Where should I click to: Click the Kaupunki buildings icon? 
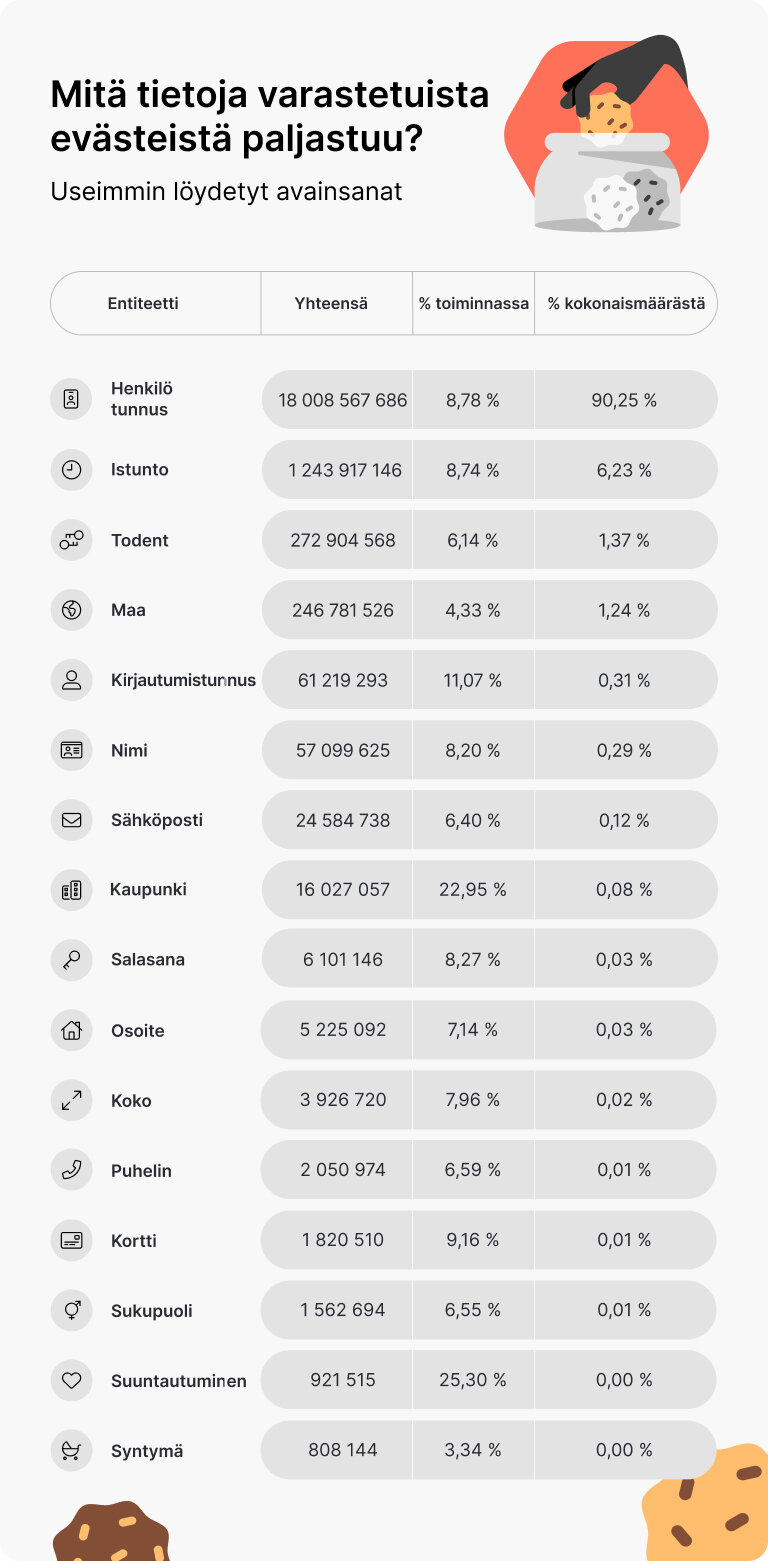pos(71,889)
